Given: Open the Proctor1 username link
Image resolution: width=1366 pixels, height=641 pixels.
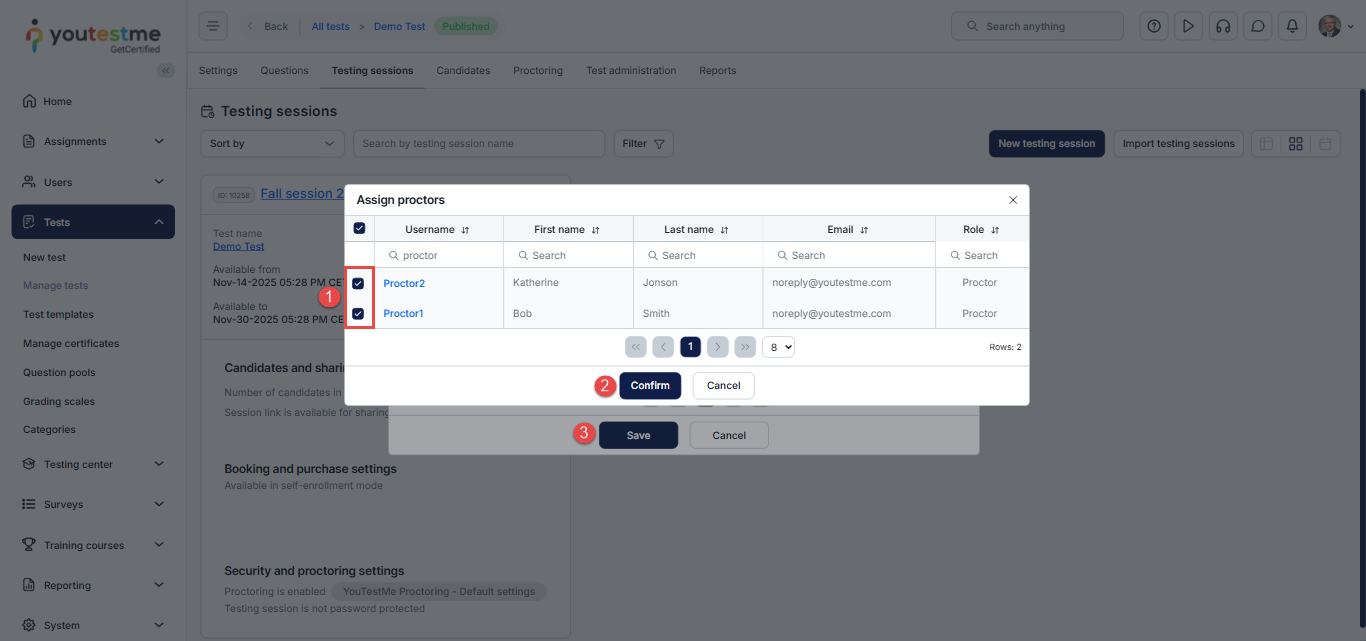Looking at the screenshot, I should (404, 314).
